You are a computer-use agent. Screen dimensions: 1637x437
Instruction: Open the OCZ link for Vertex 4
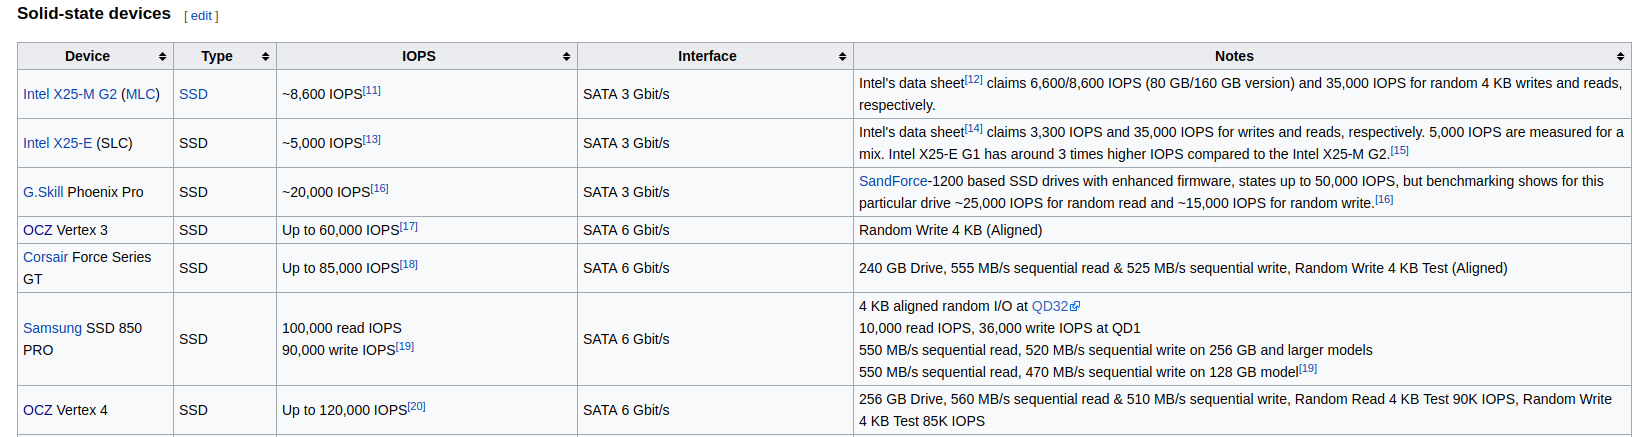(37, 410)
